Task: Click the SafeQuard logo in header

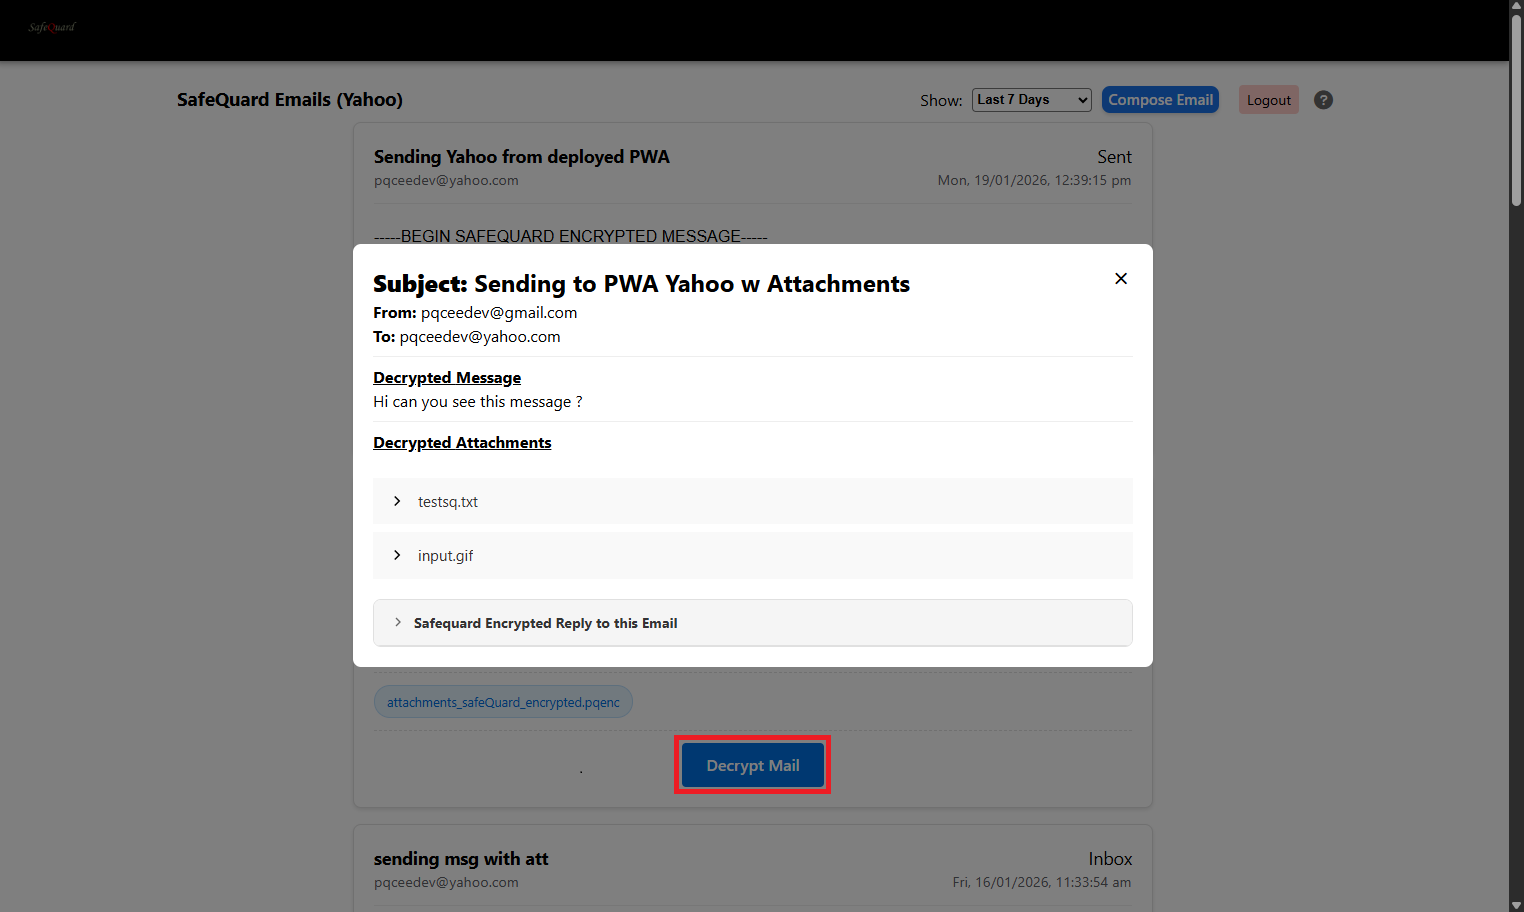Action: (x=52, y=27)
